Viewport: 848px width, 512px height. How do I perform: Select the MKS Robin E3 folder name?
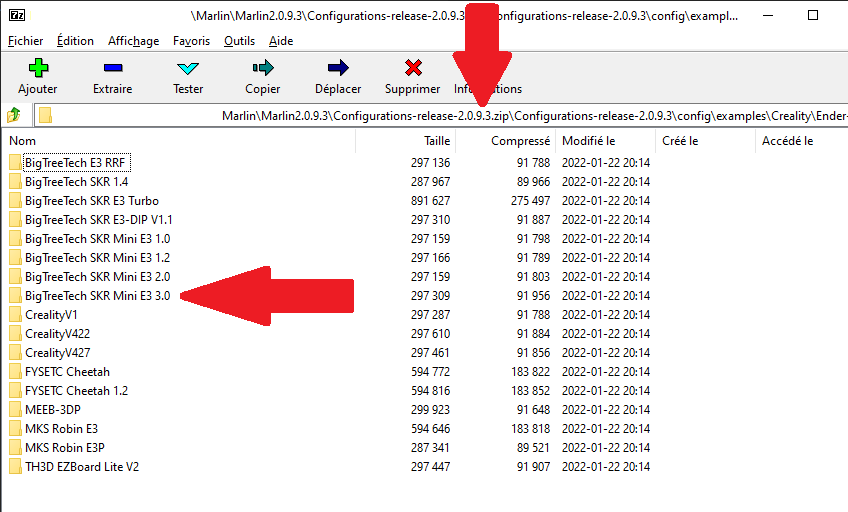(61, 429)
